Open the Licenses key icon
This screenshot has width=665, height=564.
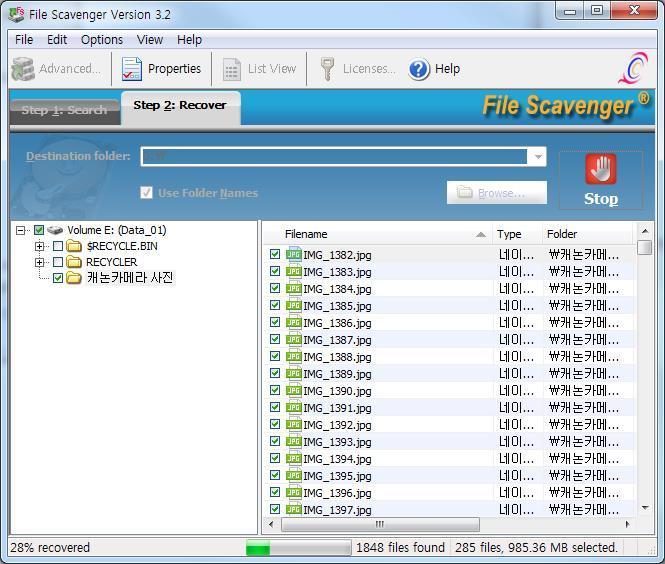pos(327,69)
